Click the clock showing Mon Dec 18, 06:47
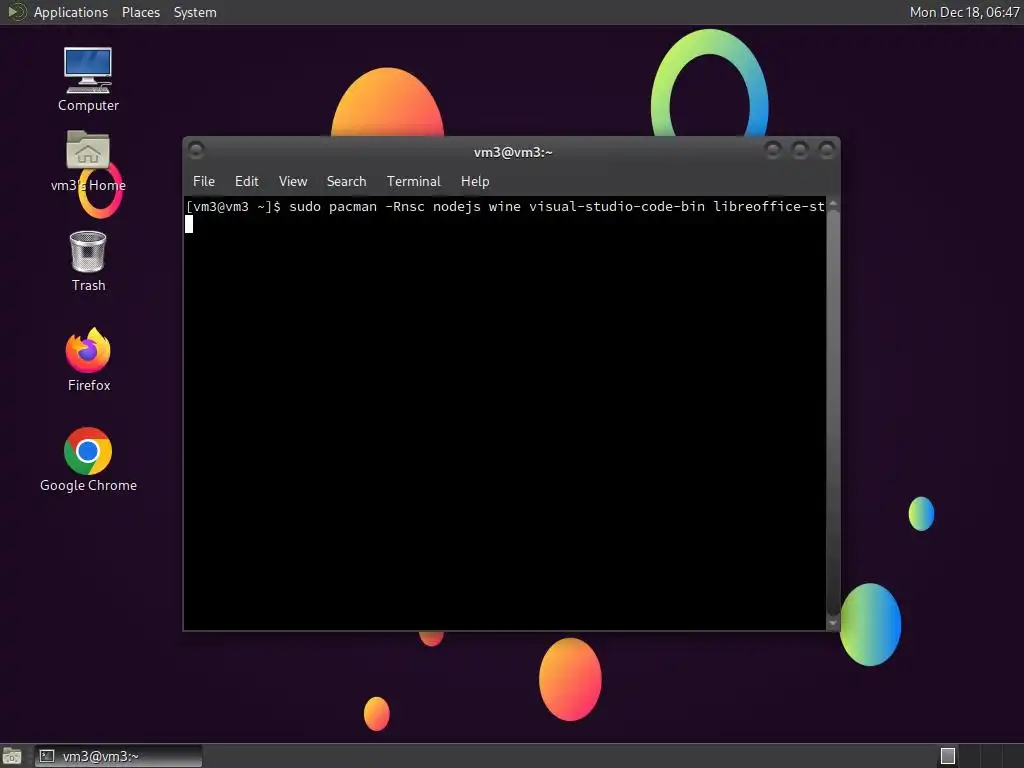The width and height of the screenshot is (1024, 768). click(964, 12)
